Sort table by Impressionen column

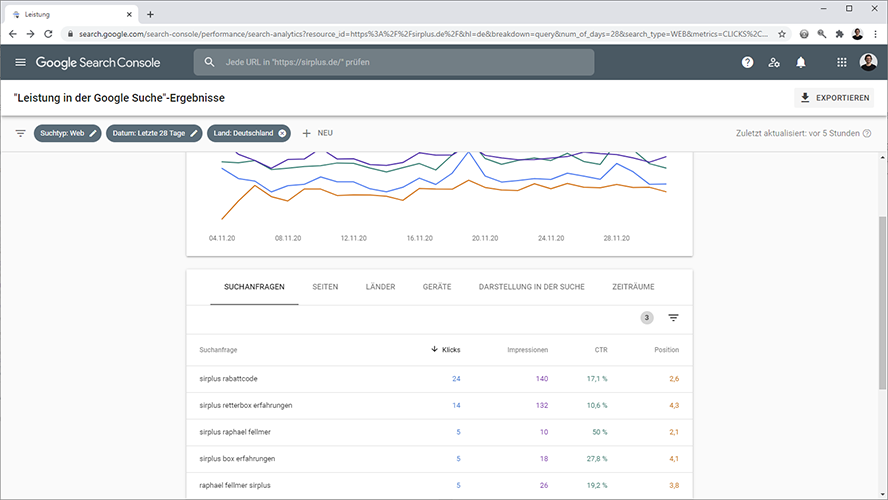click(528, 350)
